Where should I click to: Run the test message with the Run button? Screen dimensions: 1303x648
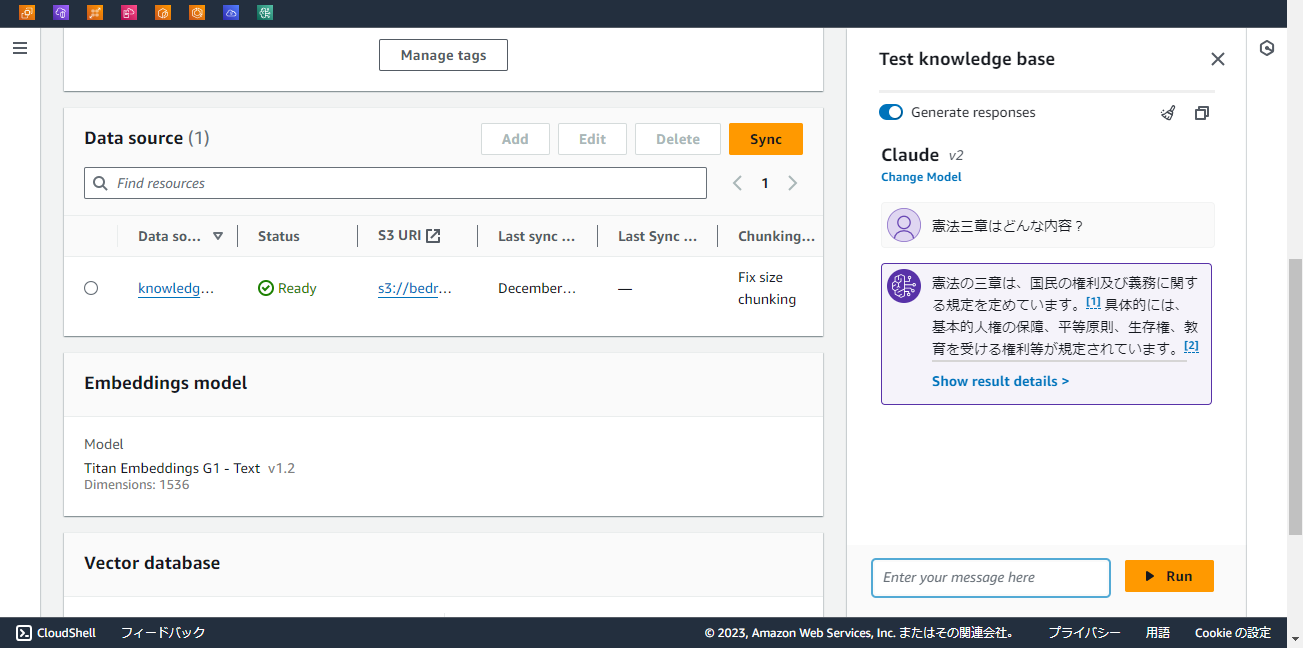1169,576
